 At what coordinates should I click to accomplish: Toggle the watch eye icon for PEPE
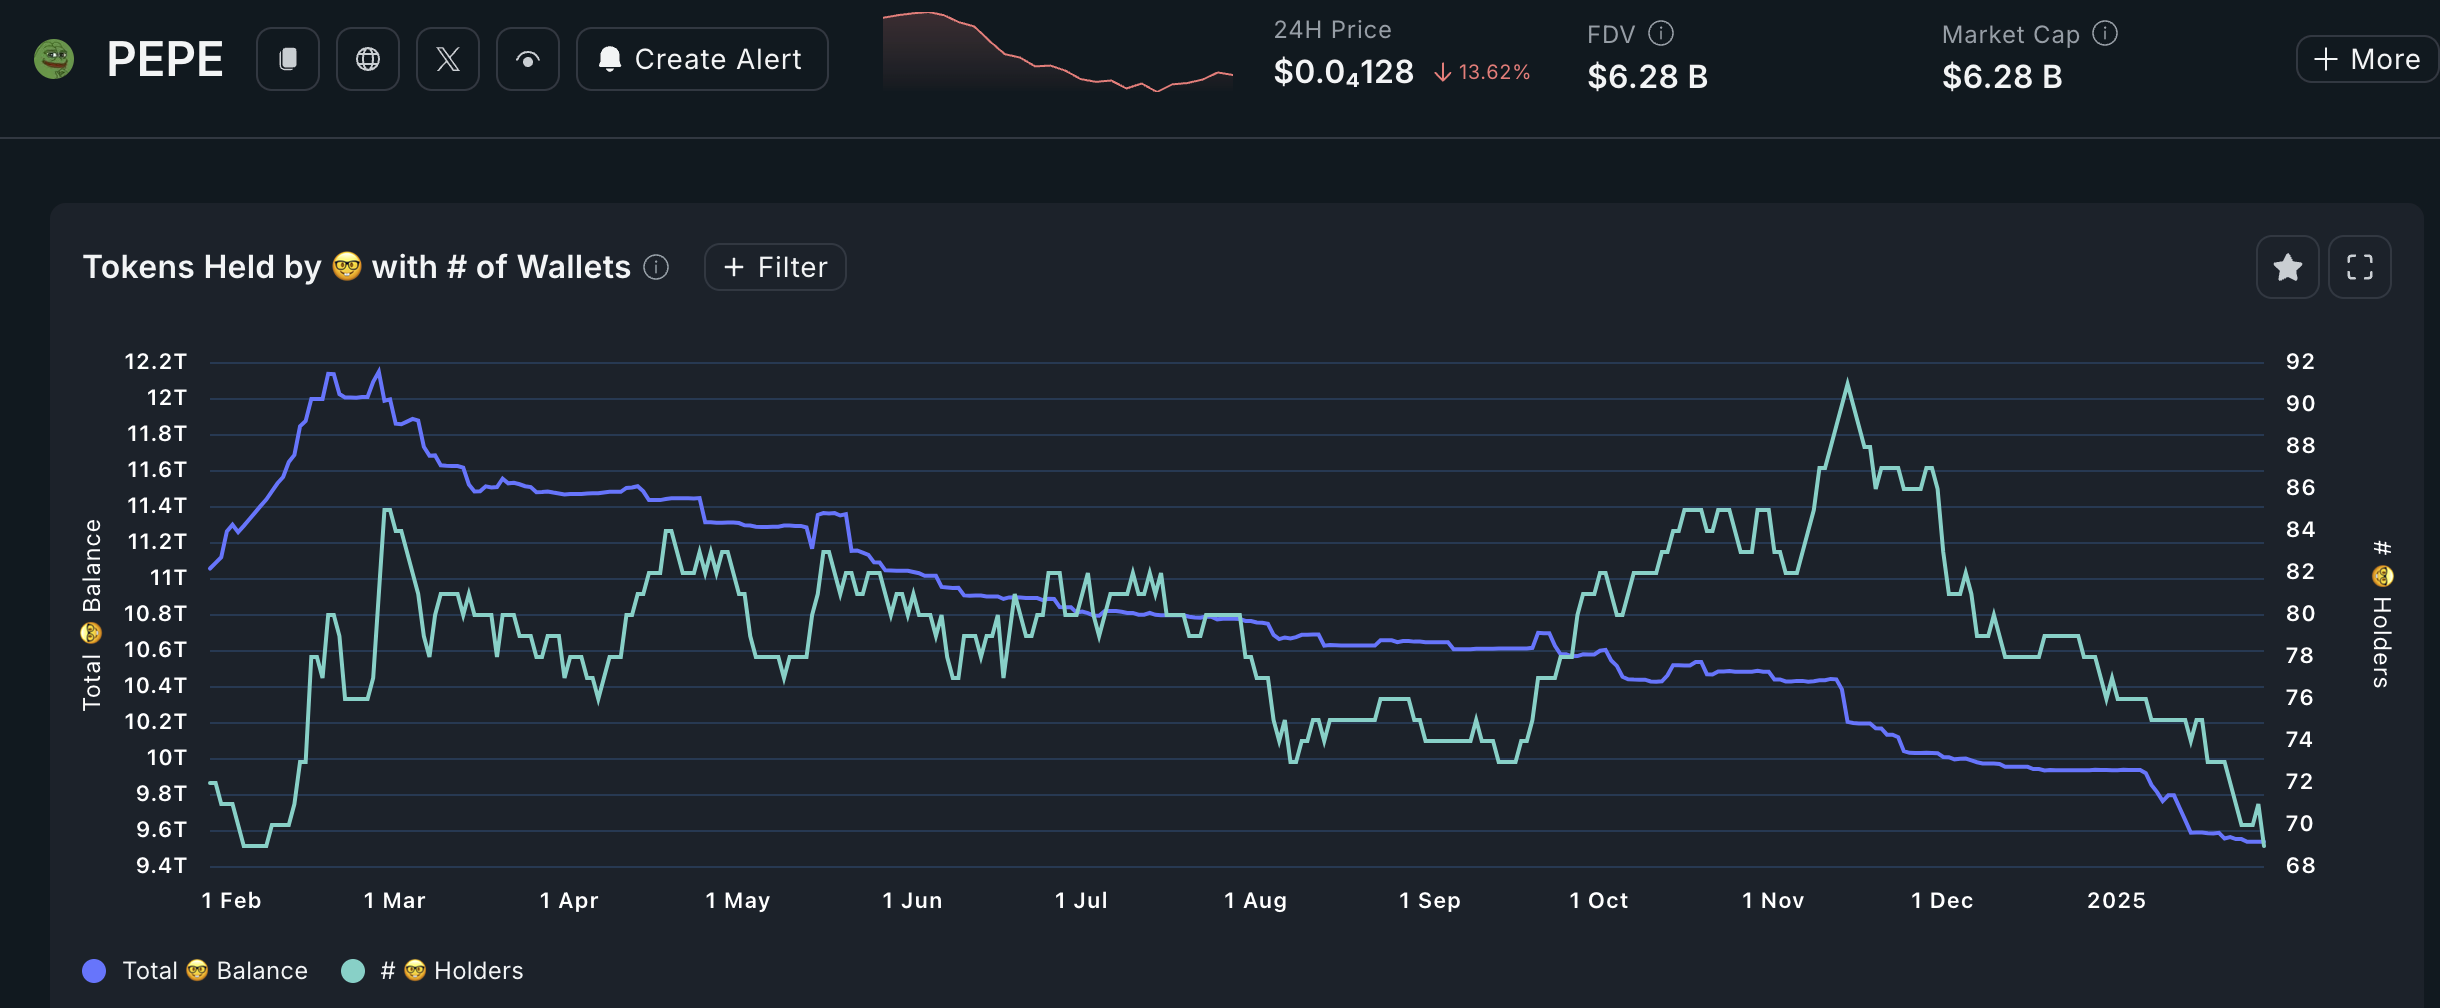[528, 59]
